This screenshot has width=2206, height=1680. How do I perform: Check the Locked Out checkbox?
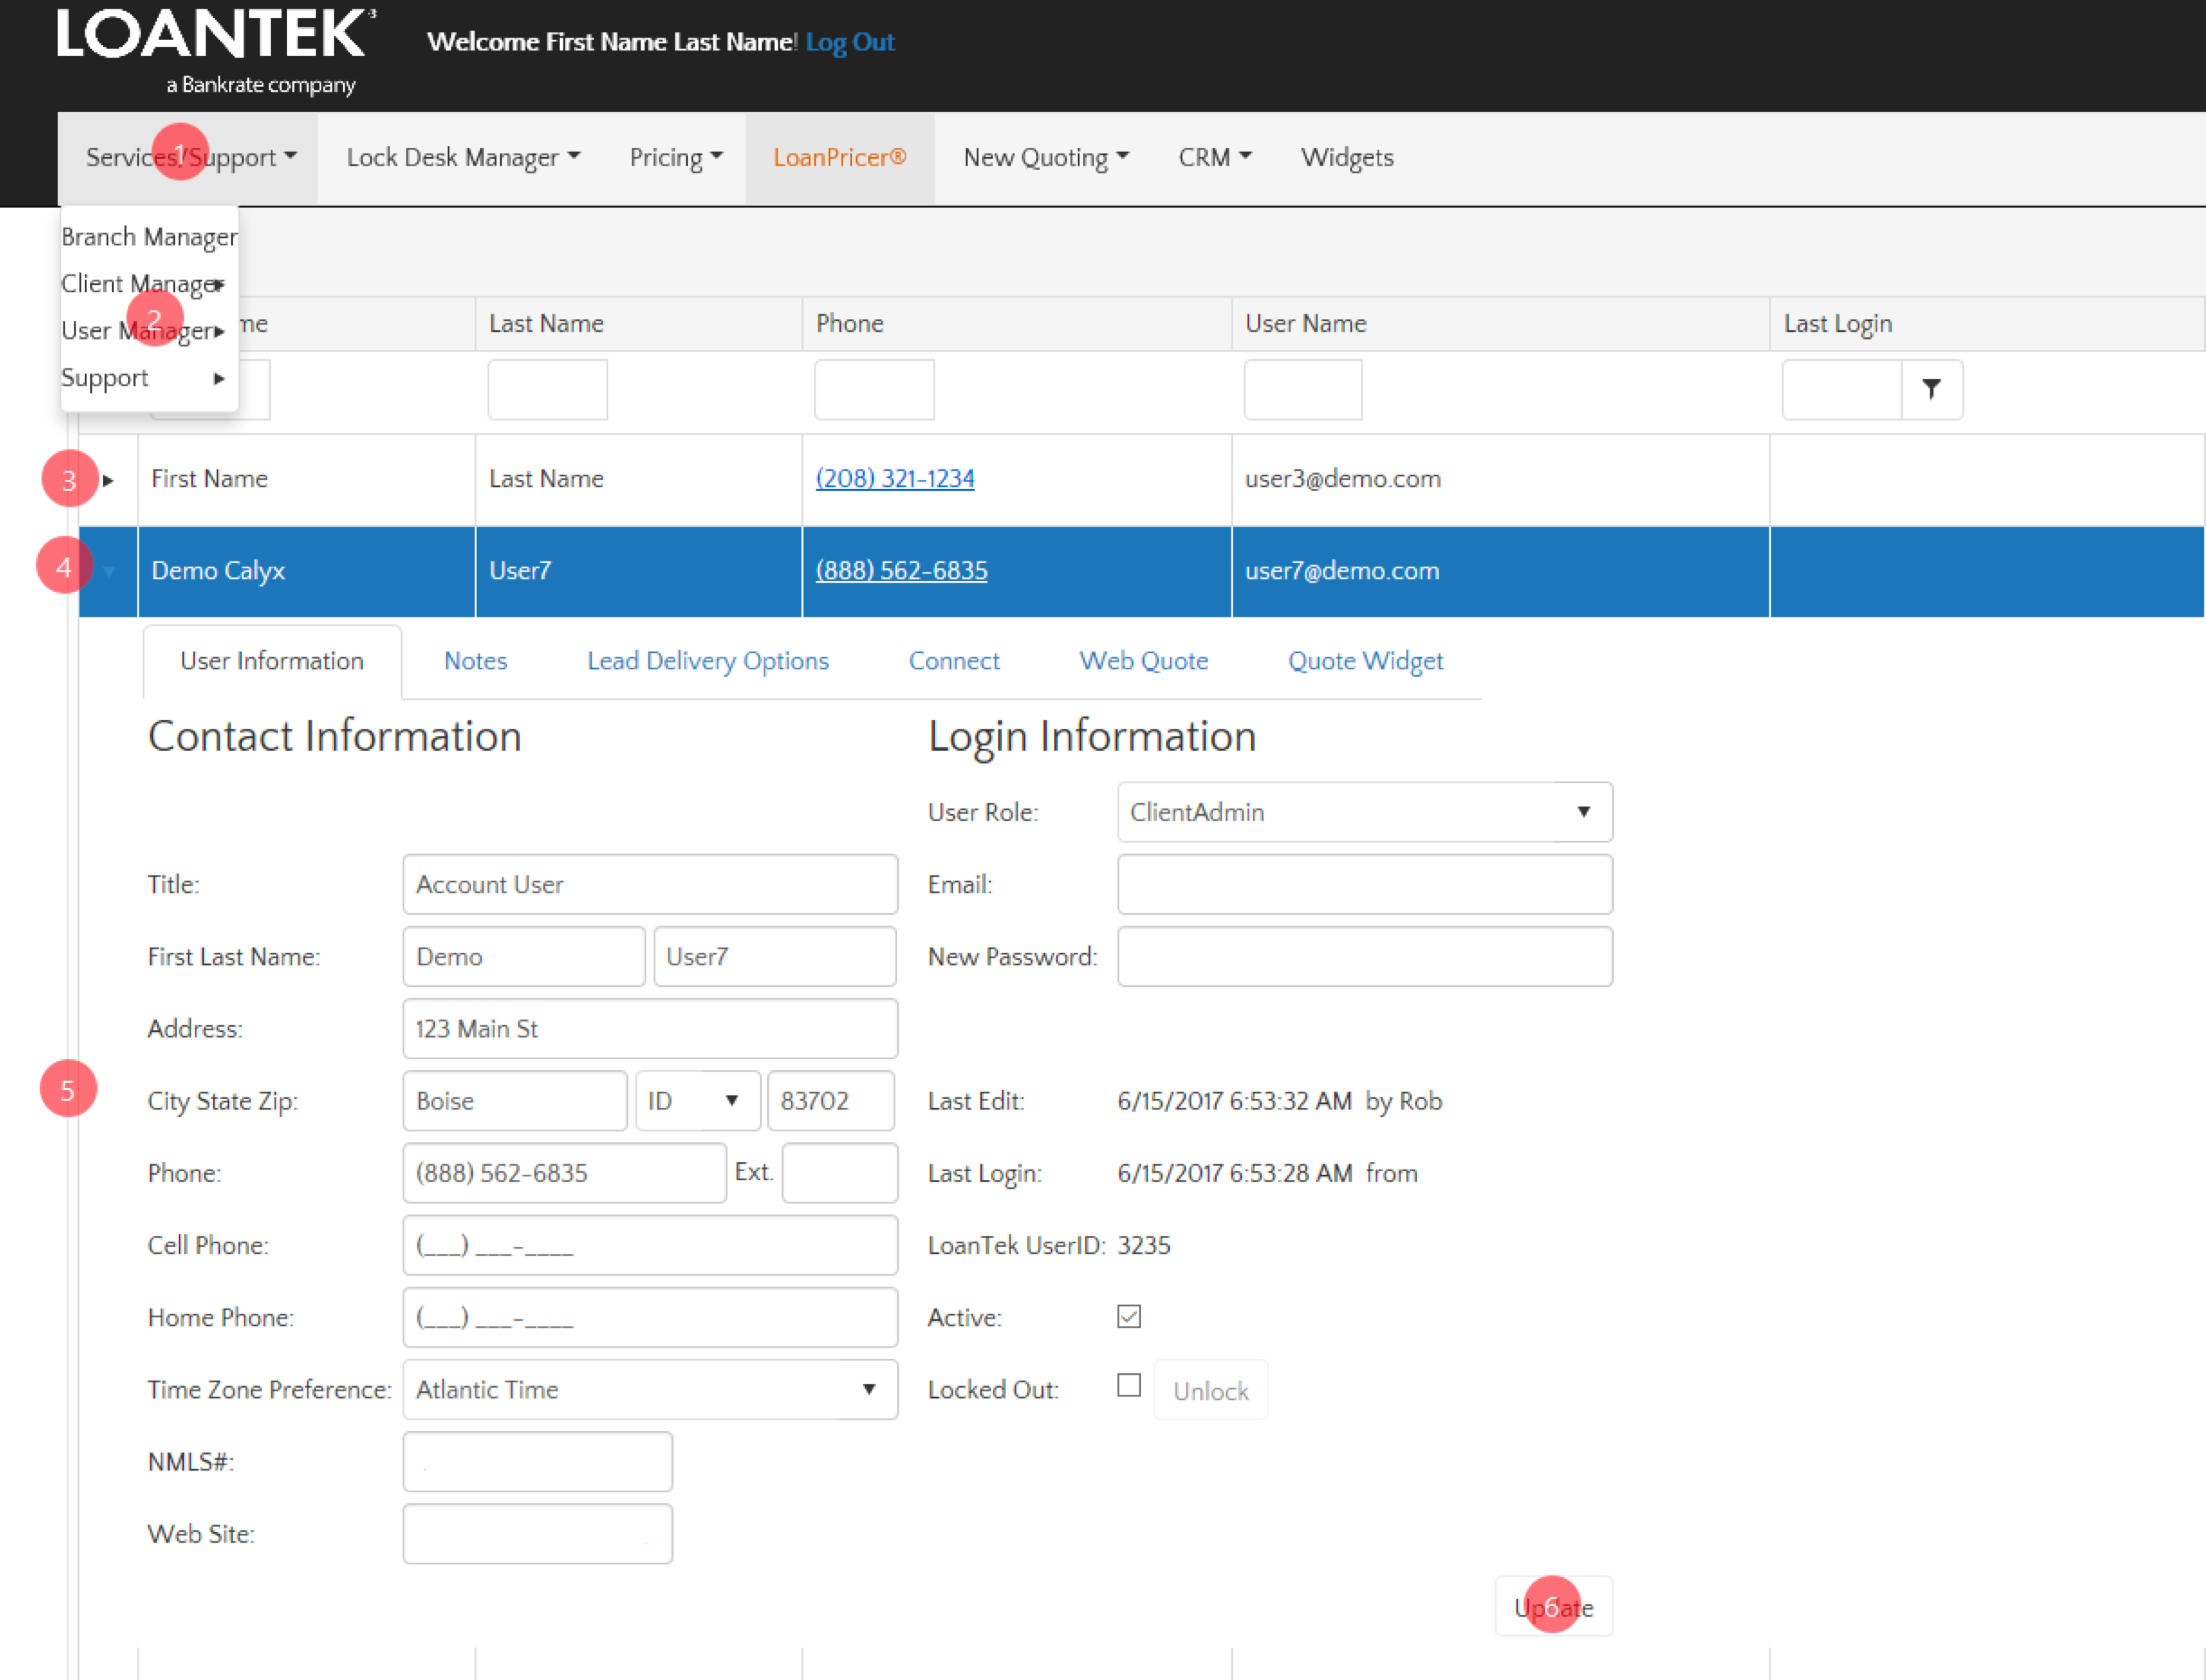(x=1128, y=1385)
